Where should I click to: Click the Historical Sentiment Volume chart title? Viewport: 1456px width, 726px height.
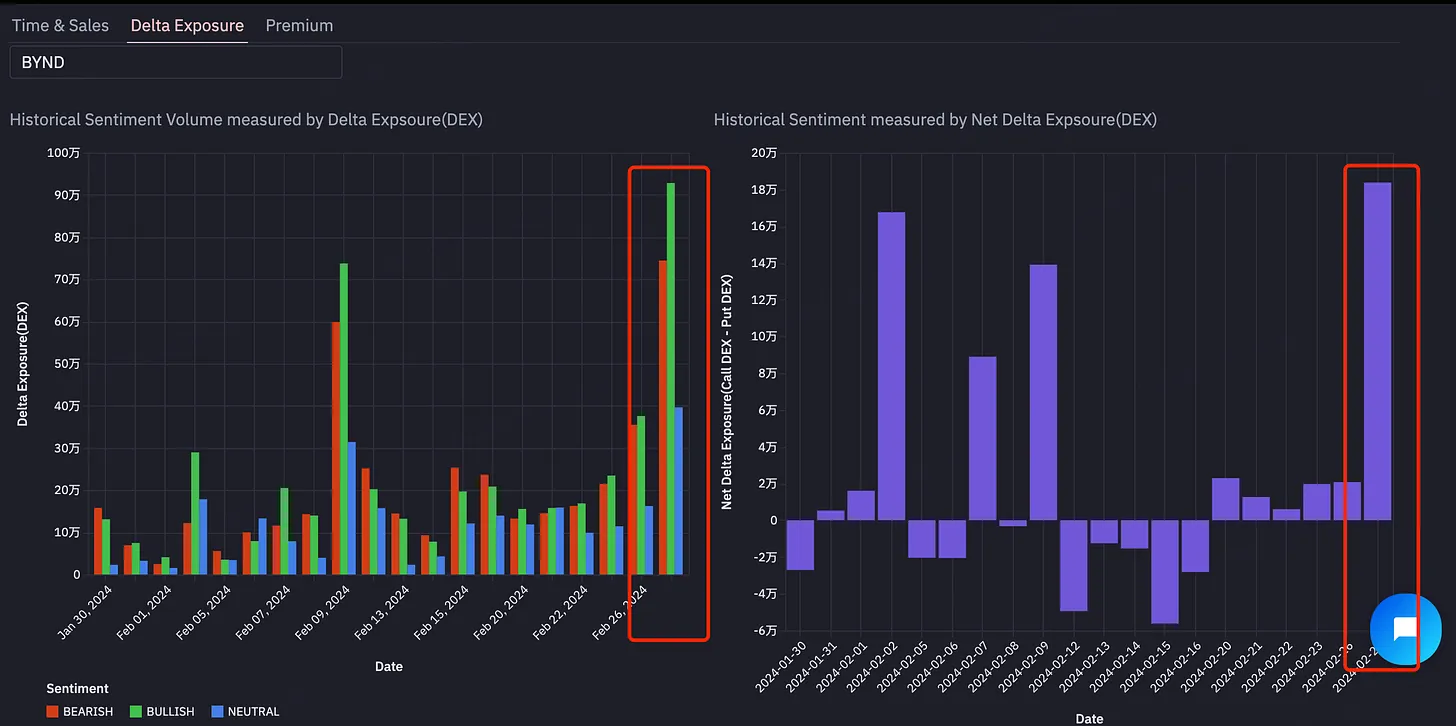pos(246,119)
